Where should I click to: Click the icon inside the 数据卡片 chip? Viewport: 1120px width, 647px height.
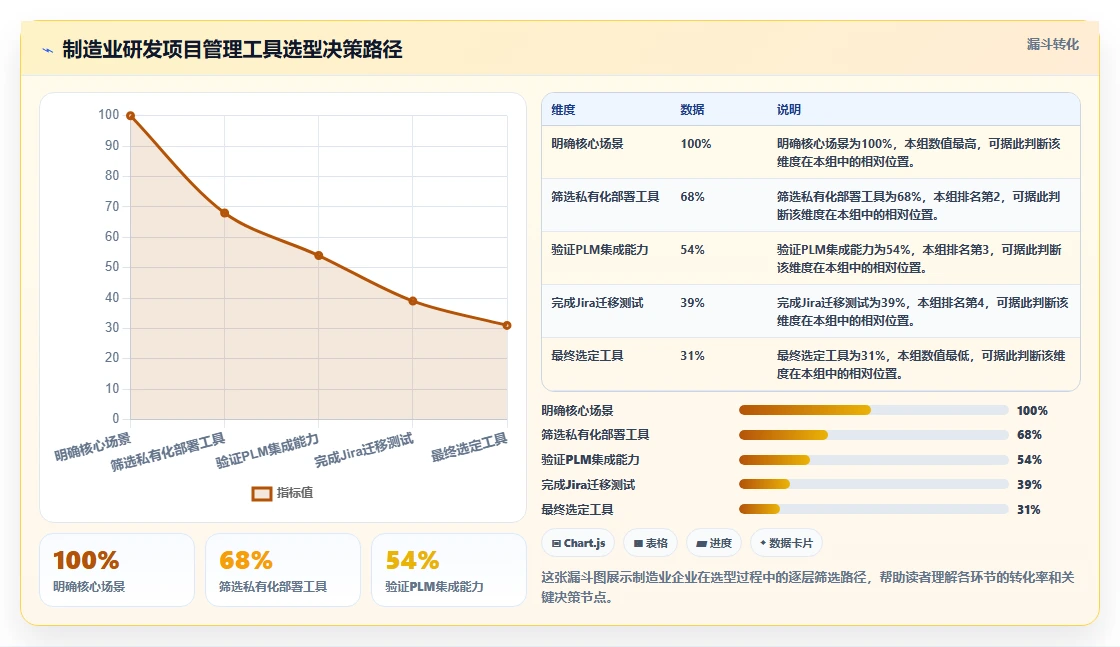[x=763, y=543]
